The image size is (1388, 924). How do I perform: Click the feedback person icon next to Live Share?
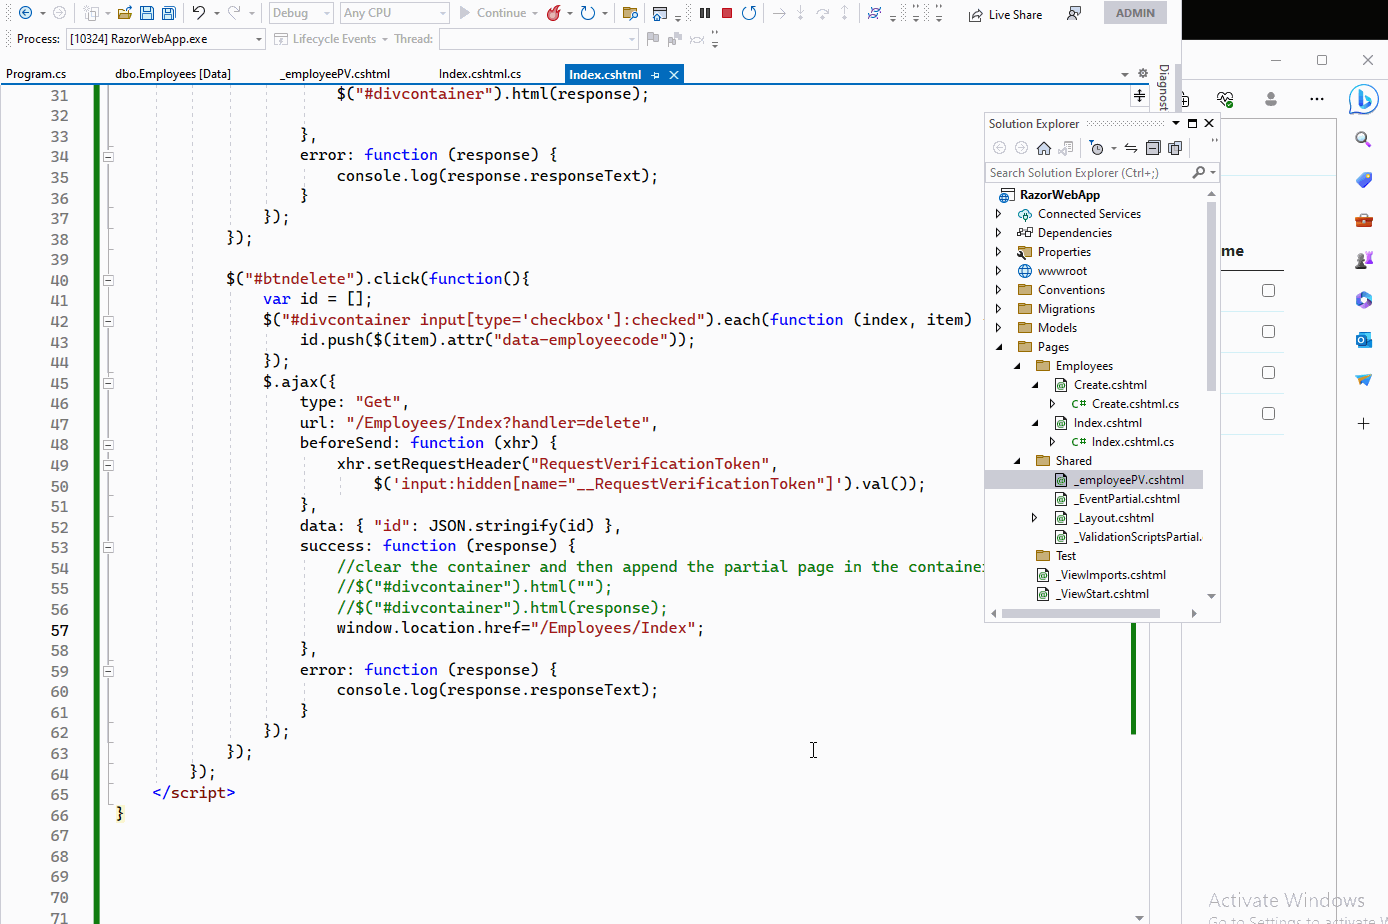[x=1074, y=13]
